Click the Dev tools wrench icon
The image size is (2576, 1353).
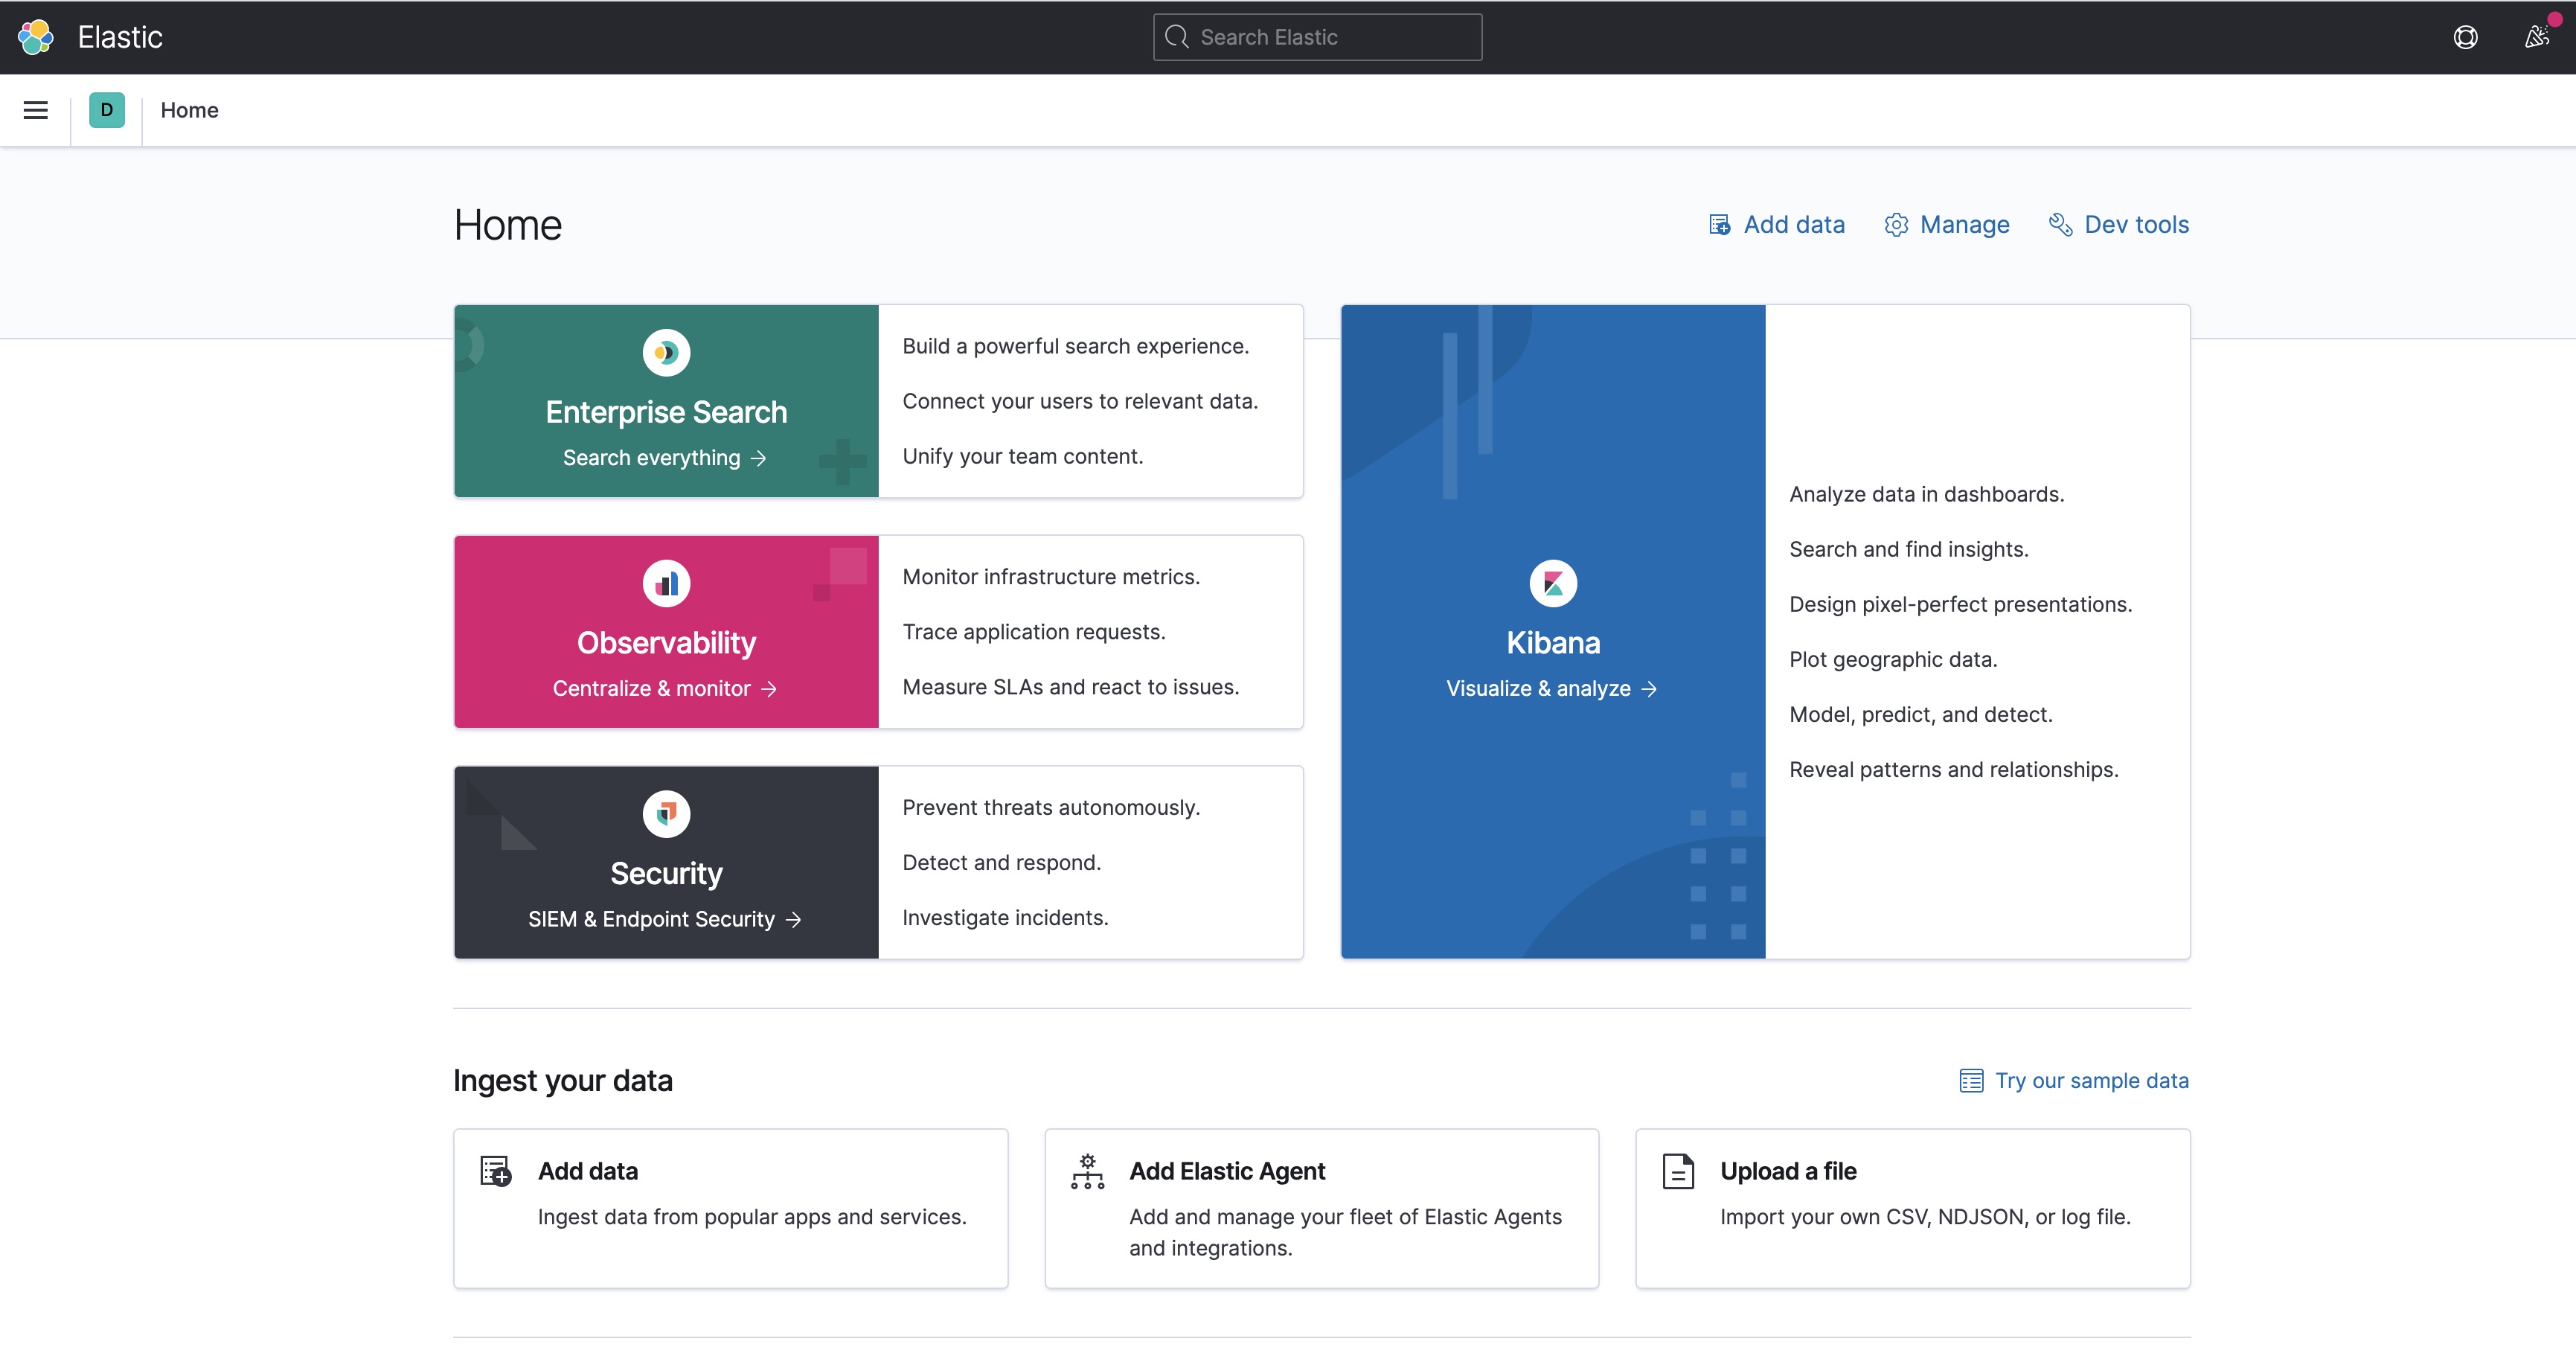tap(2060, 225)
